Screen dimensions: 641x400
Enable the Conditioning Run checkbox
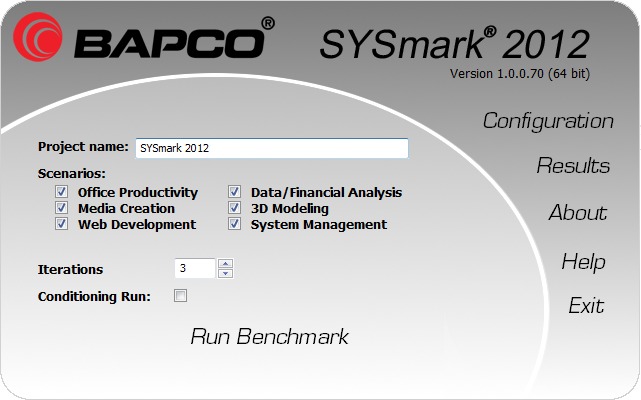(181, 296)
